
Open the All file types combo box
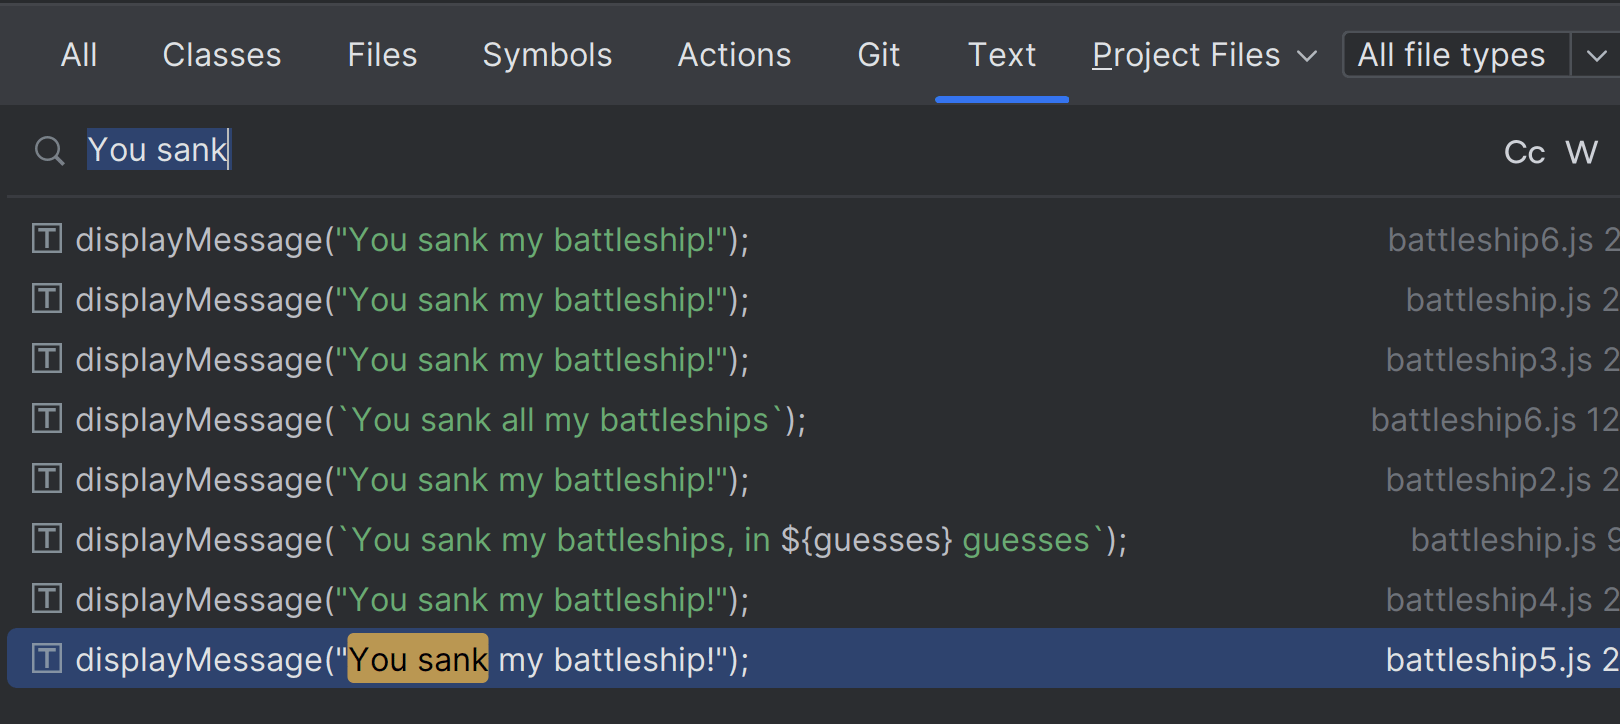(x=1451, y=55)
